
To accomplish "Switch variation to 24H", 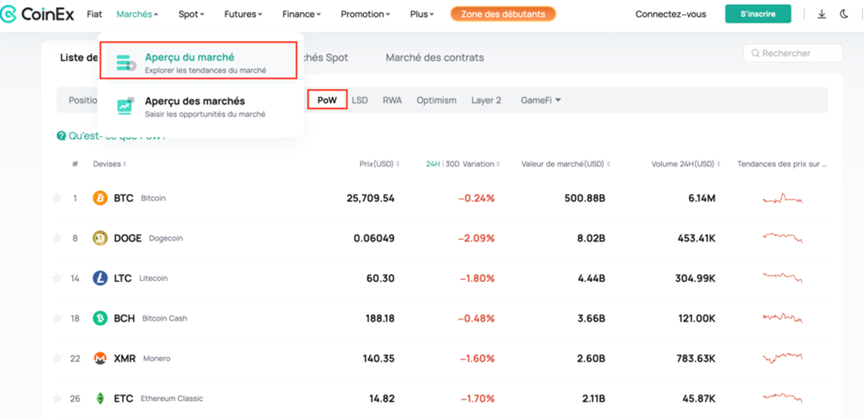I will 433,164.
